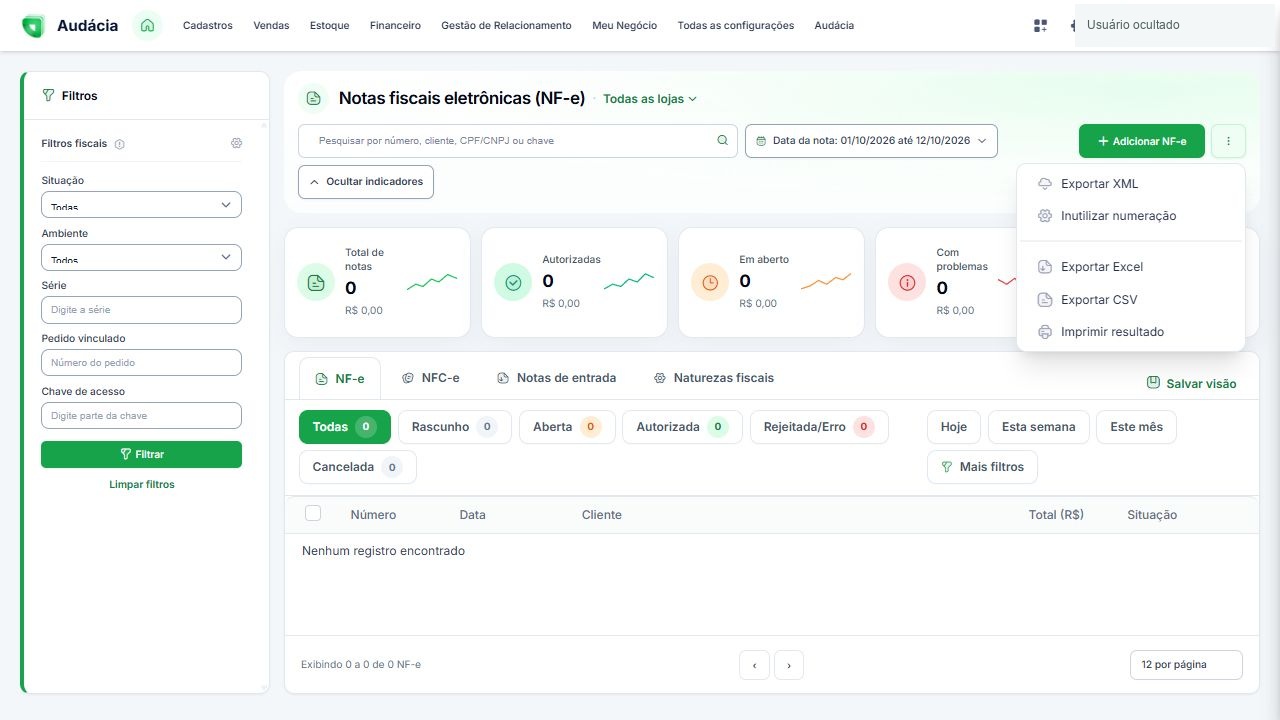The width and height of the screenshot is (1280, 720).
Task: Click the Autorizadas check icon
Action: (x=513, y=283)
